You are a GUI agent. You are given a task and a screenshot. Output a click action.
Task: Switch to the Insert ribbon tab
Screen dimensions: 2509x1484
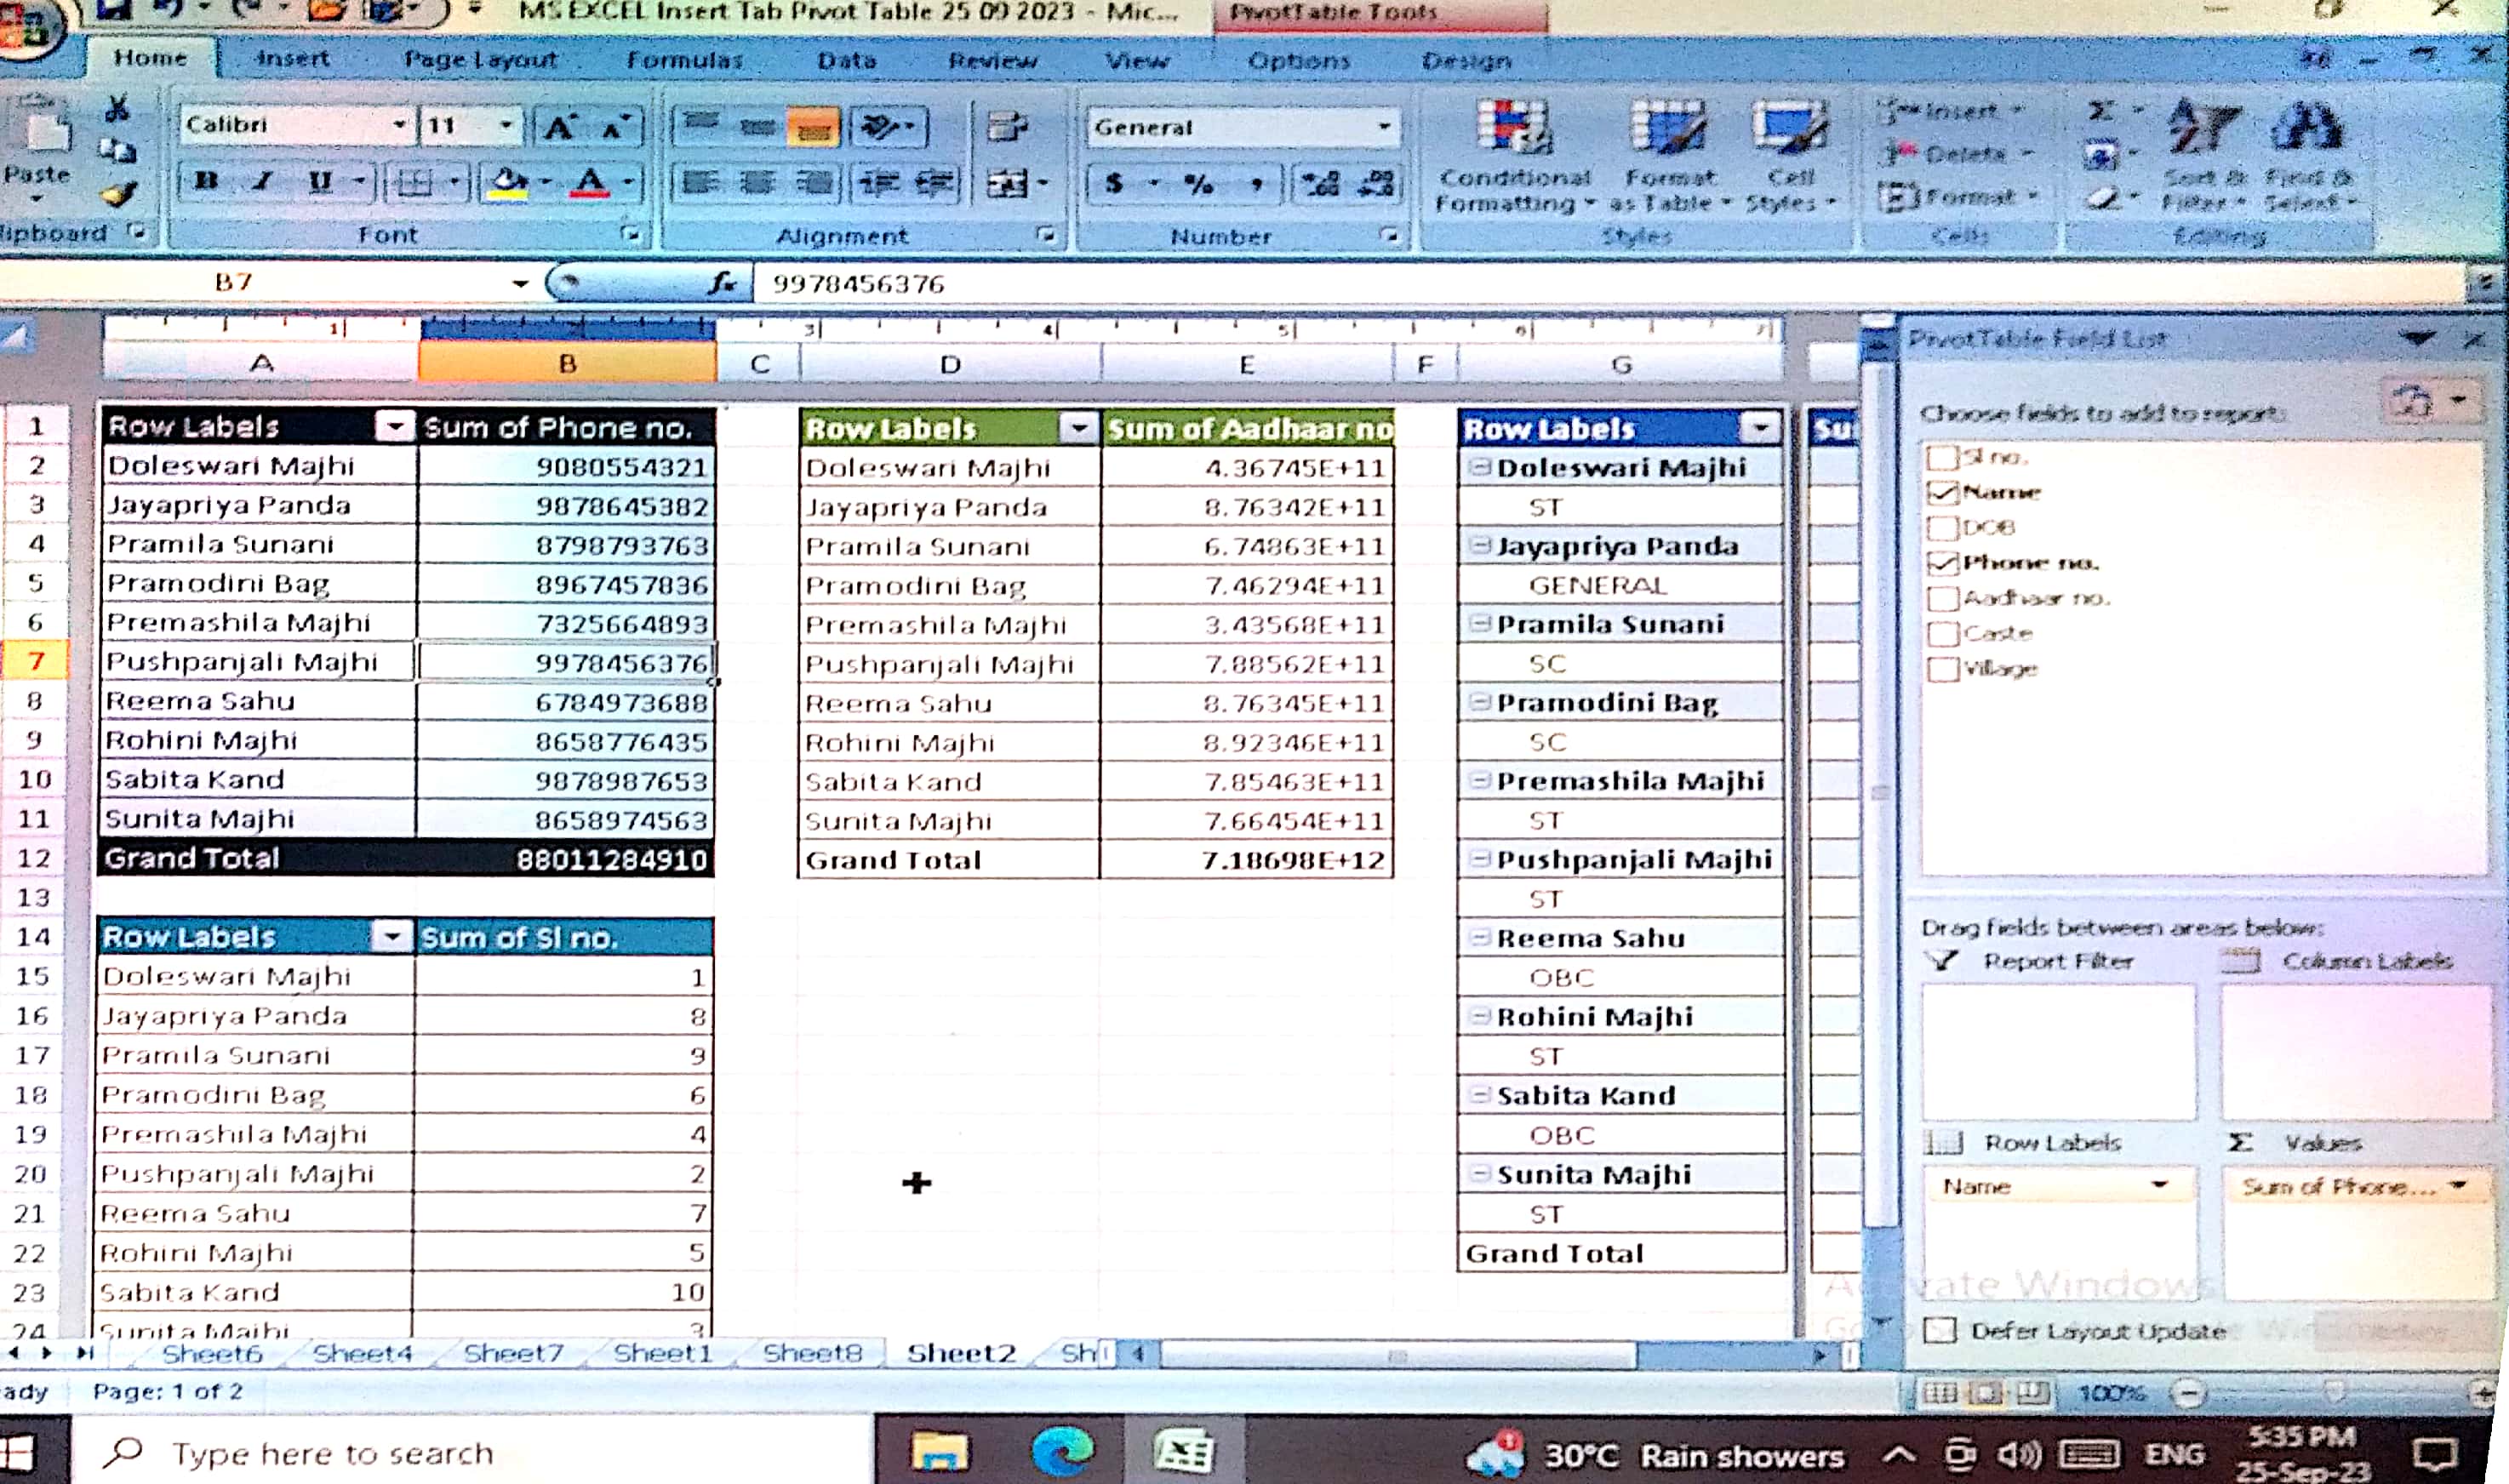[292, 59]
